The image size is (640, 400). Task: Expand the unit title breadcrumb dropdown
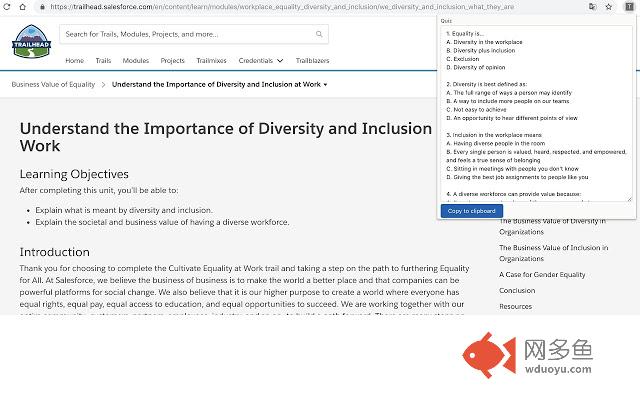click(x=220, y=84)
